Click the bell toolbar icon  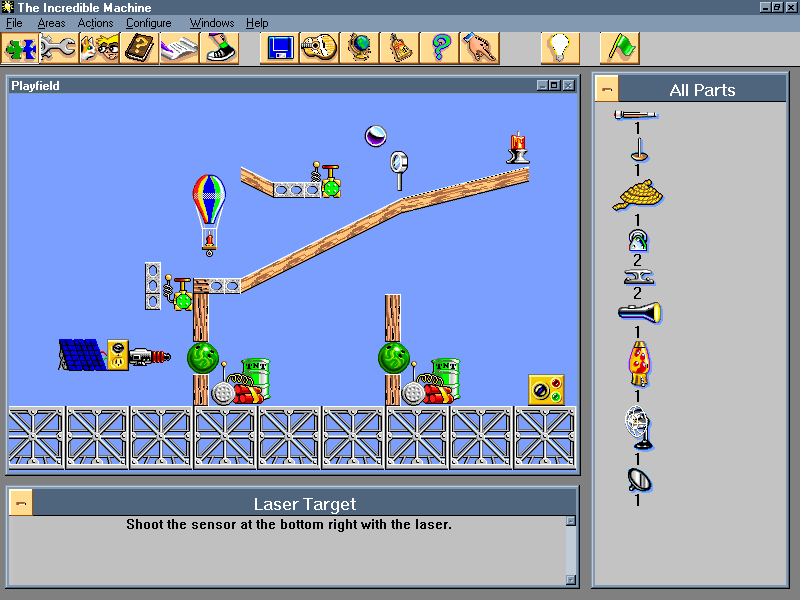399,48
